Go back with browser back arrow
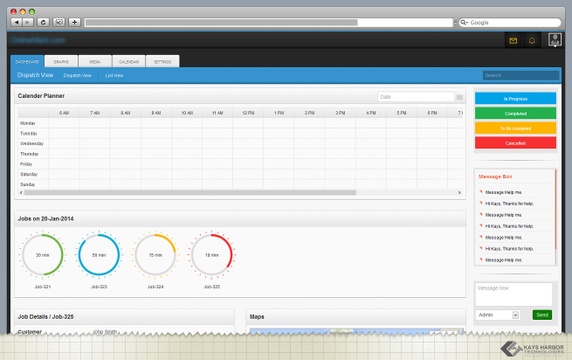 pyautogui.click(x=16, y=22)
